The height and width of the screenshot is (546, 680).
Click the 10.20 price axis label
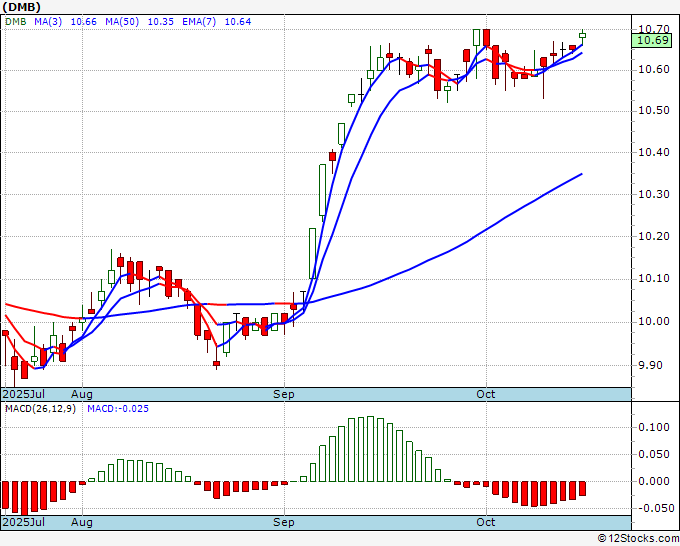(654, 236)
